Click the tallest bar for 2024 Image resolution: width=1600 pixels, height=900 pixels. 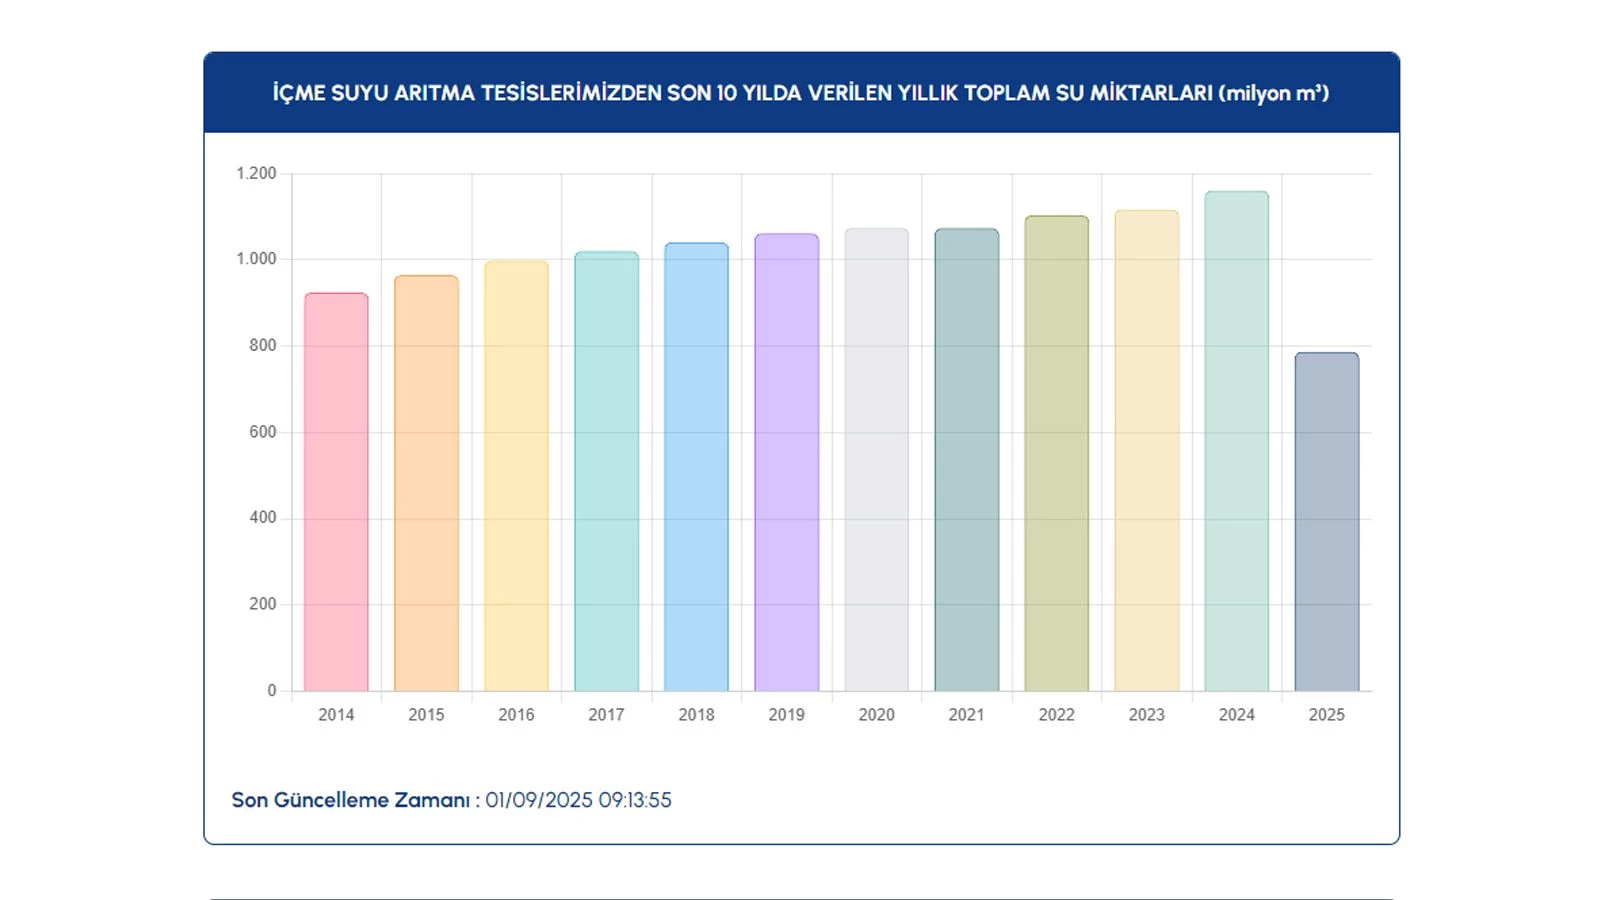pos(1236,441)
